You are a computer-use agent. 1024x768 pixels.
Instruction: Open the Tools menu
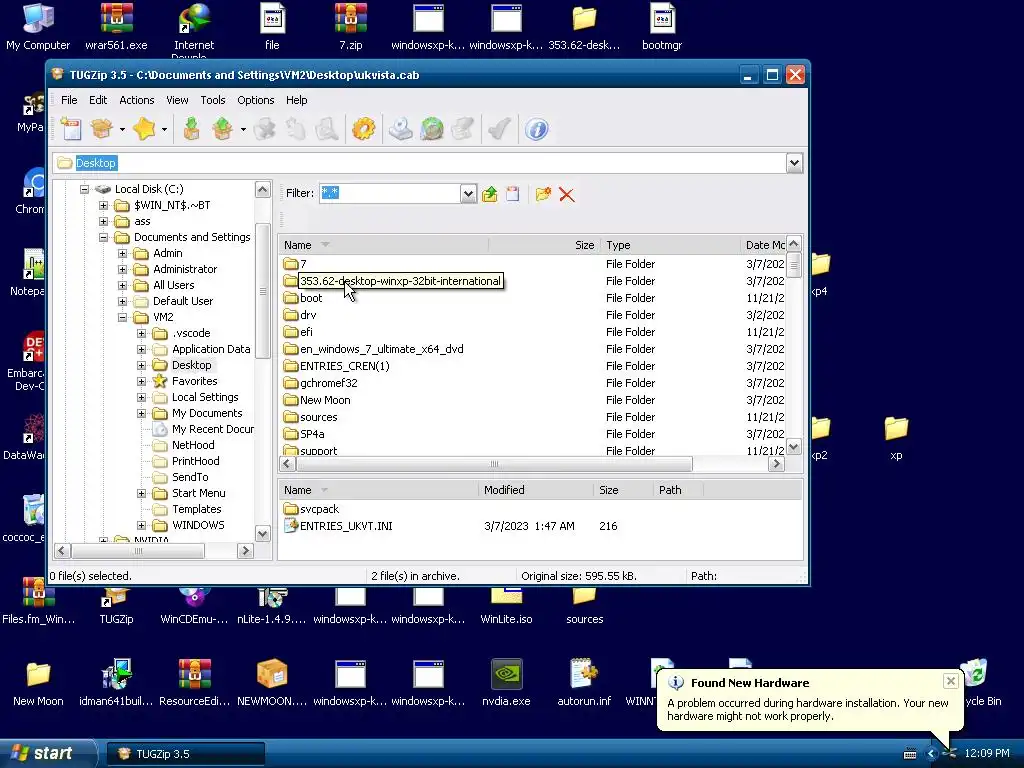coord(213,100)
